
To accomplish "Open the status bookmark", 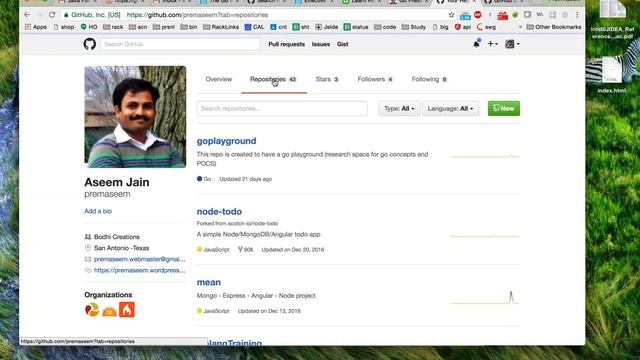I will tap(356, 27).
